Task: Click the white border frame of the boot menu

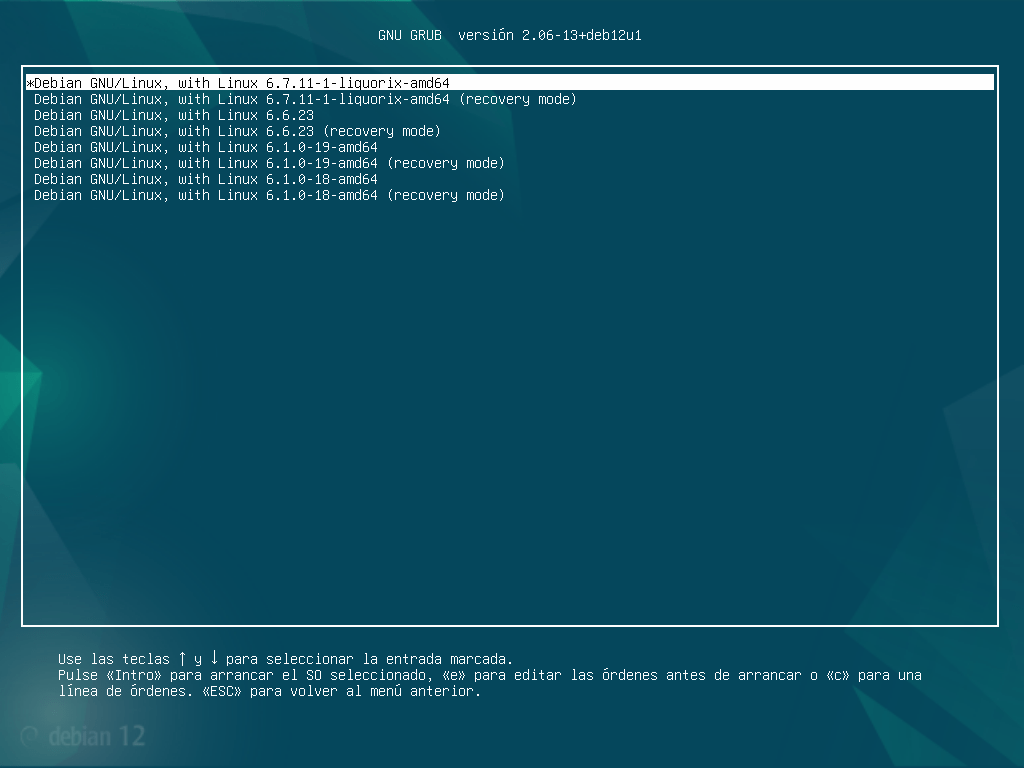Action: [x=511, y=623]
